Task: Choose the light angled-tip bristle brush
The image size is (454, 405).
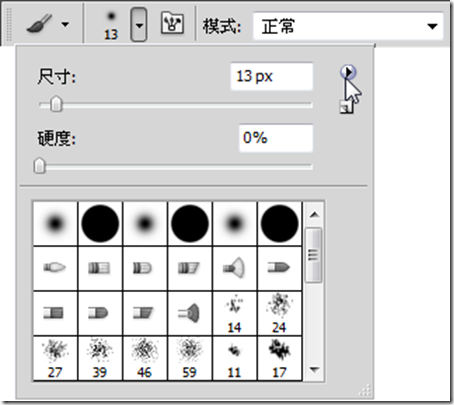Action: [x=190, y=268]
